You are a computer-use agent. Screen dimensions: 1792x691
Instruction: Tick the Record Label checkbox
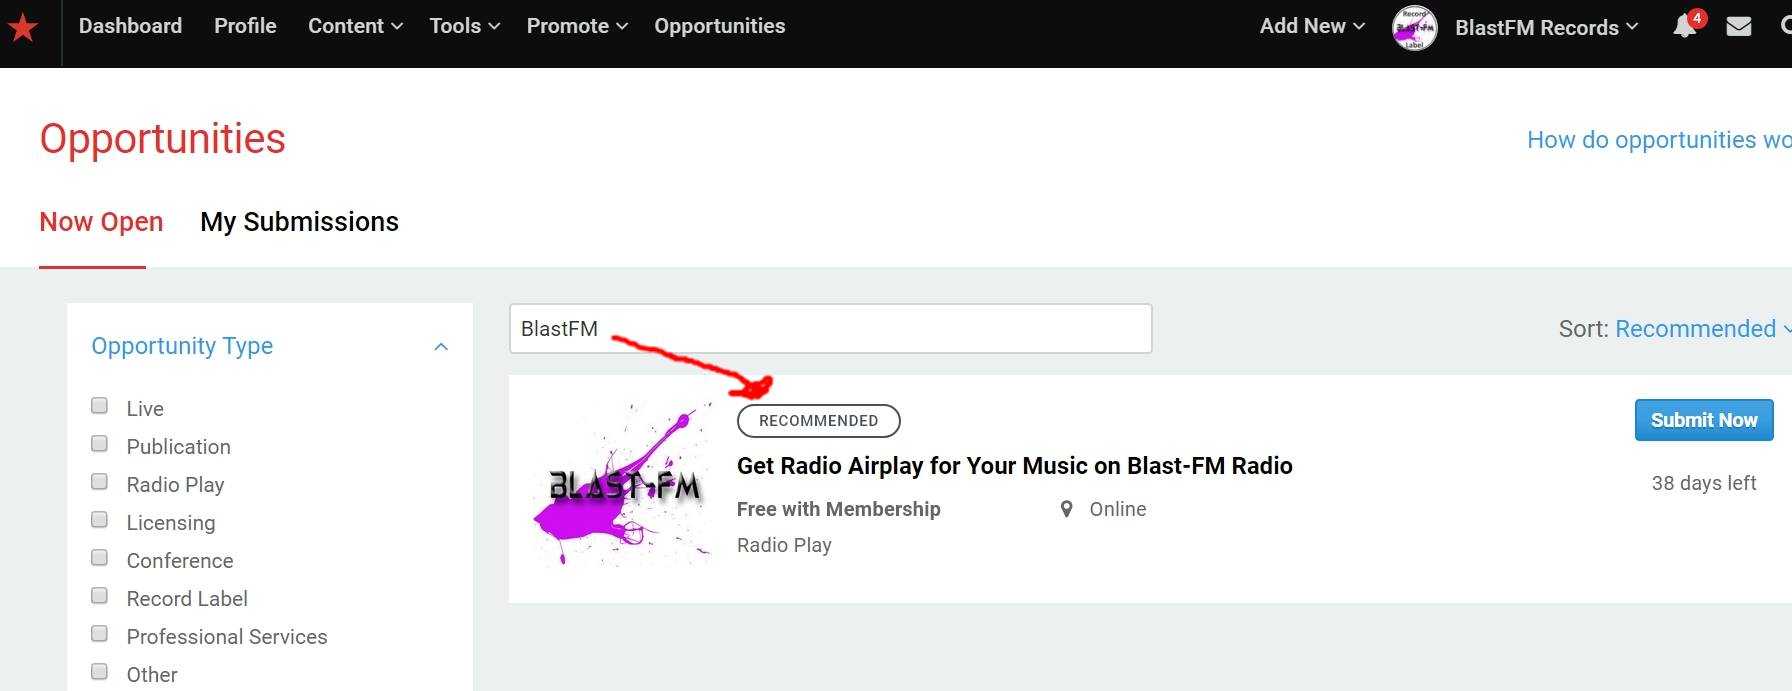tap(99, 596)
